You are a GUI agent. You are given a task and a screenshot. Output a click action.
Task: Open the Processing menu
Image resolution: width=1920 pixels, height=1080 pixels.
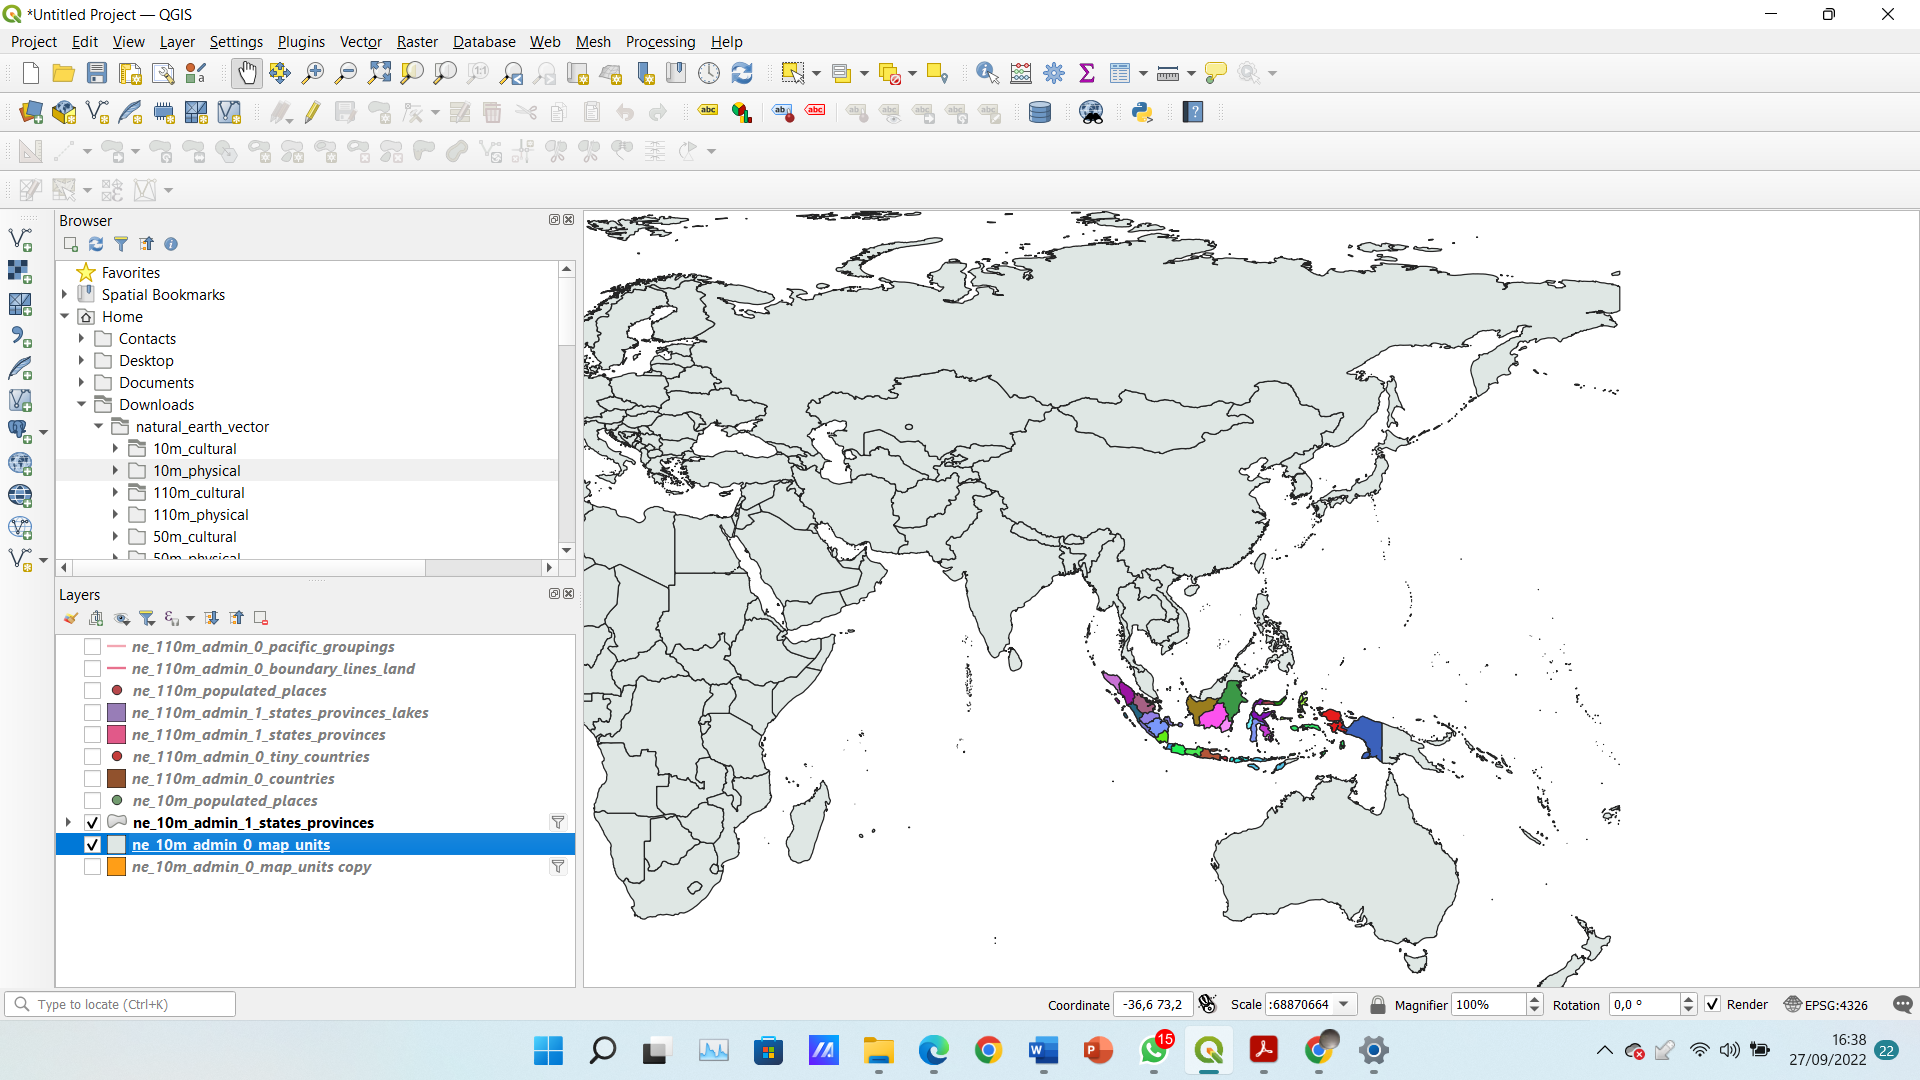[x=660, y=41]
